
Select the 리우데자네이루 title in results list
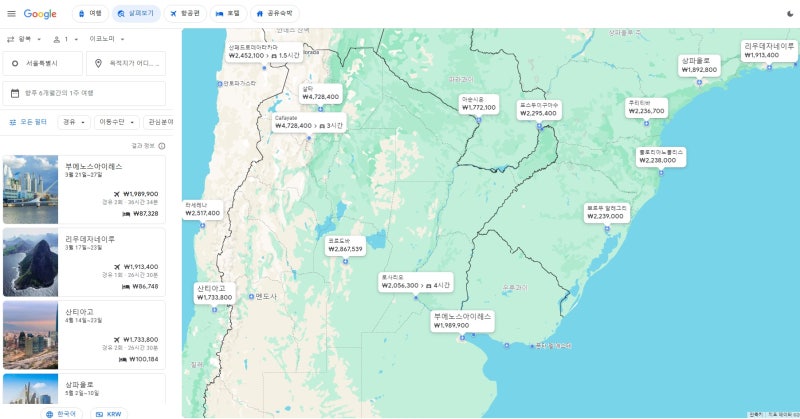90,239
